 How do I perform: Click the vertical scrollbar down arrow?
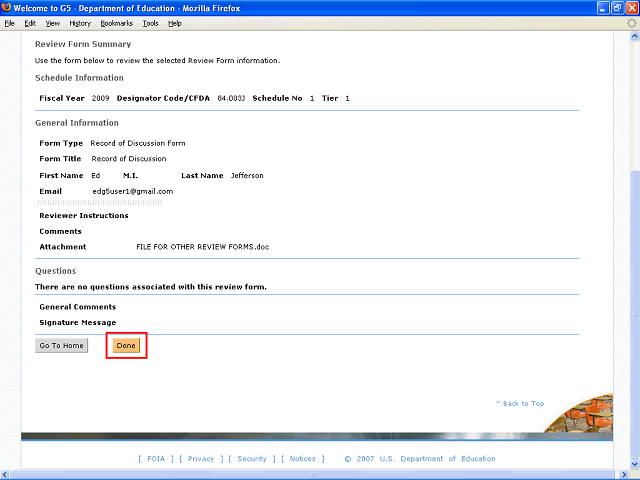pos(634,464)
